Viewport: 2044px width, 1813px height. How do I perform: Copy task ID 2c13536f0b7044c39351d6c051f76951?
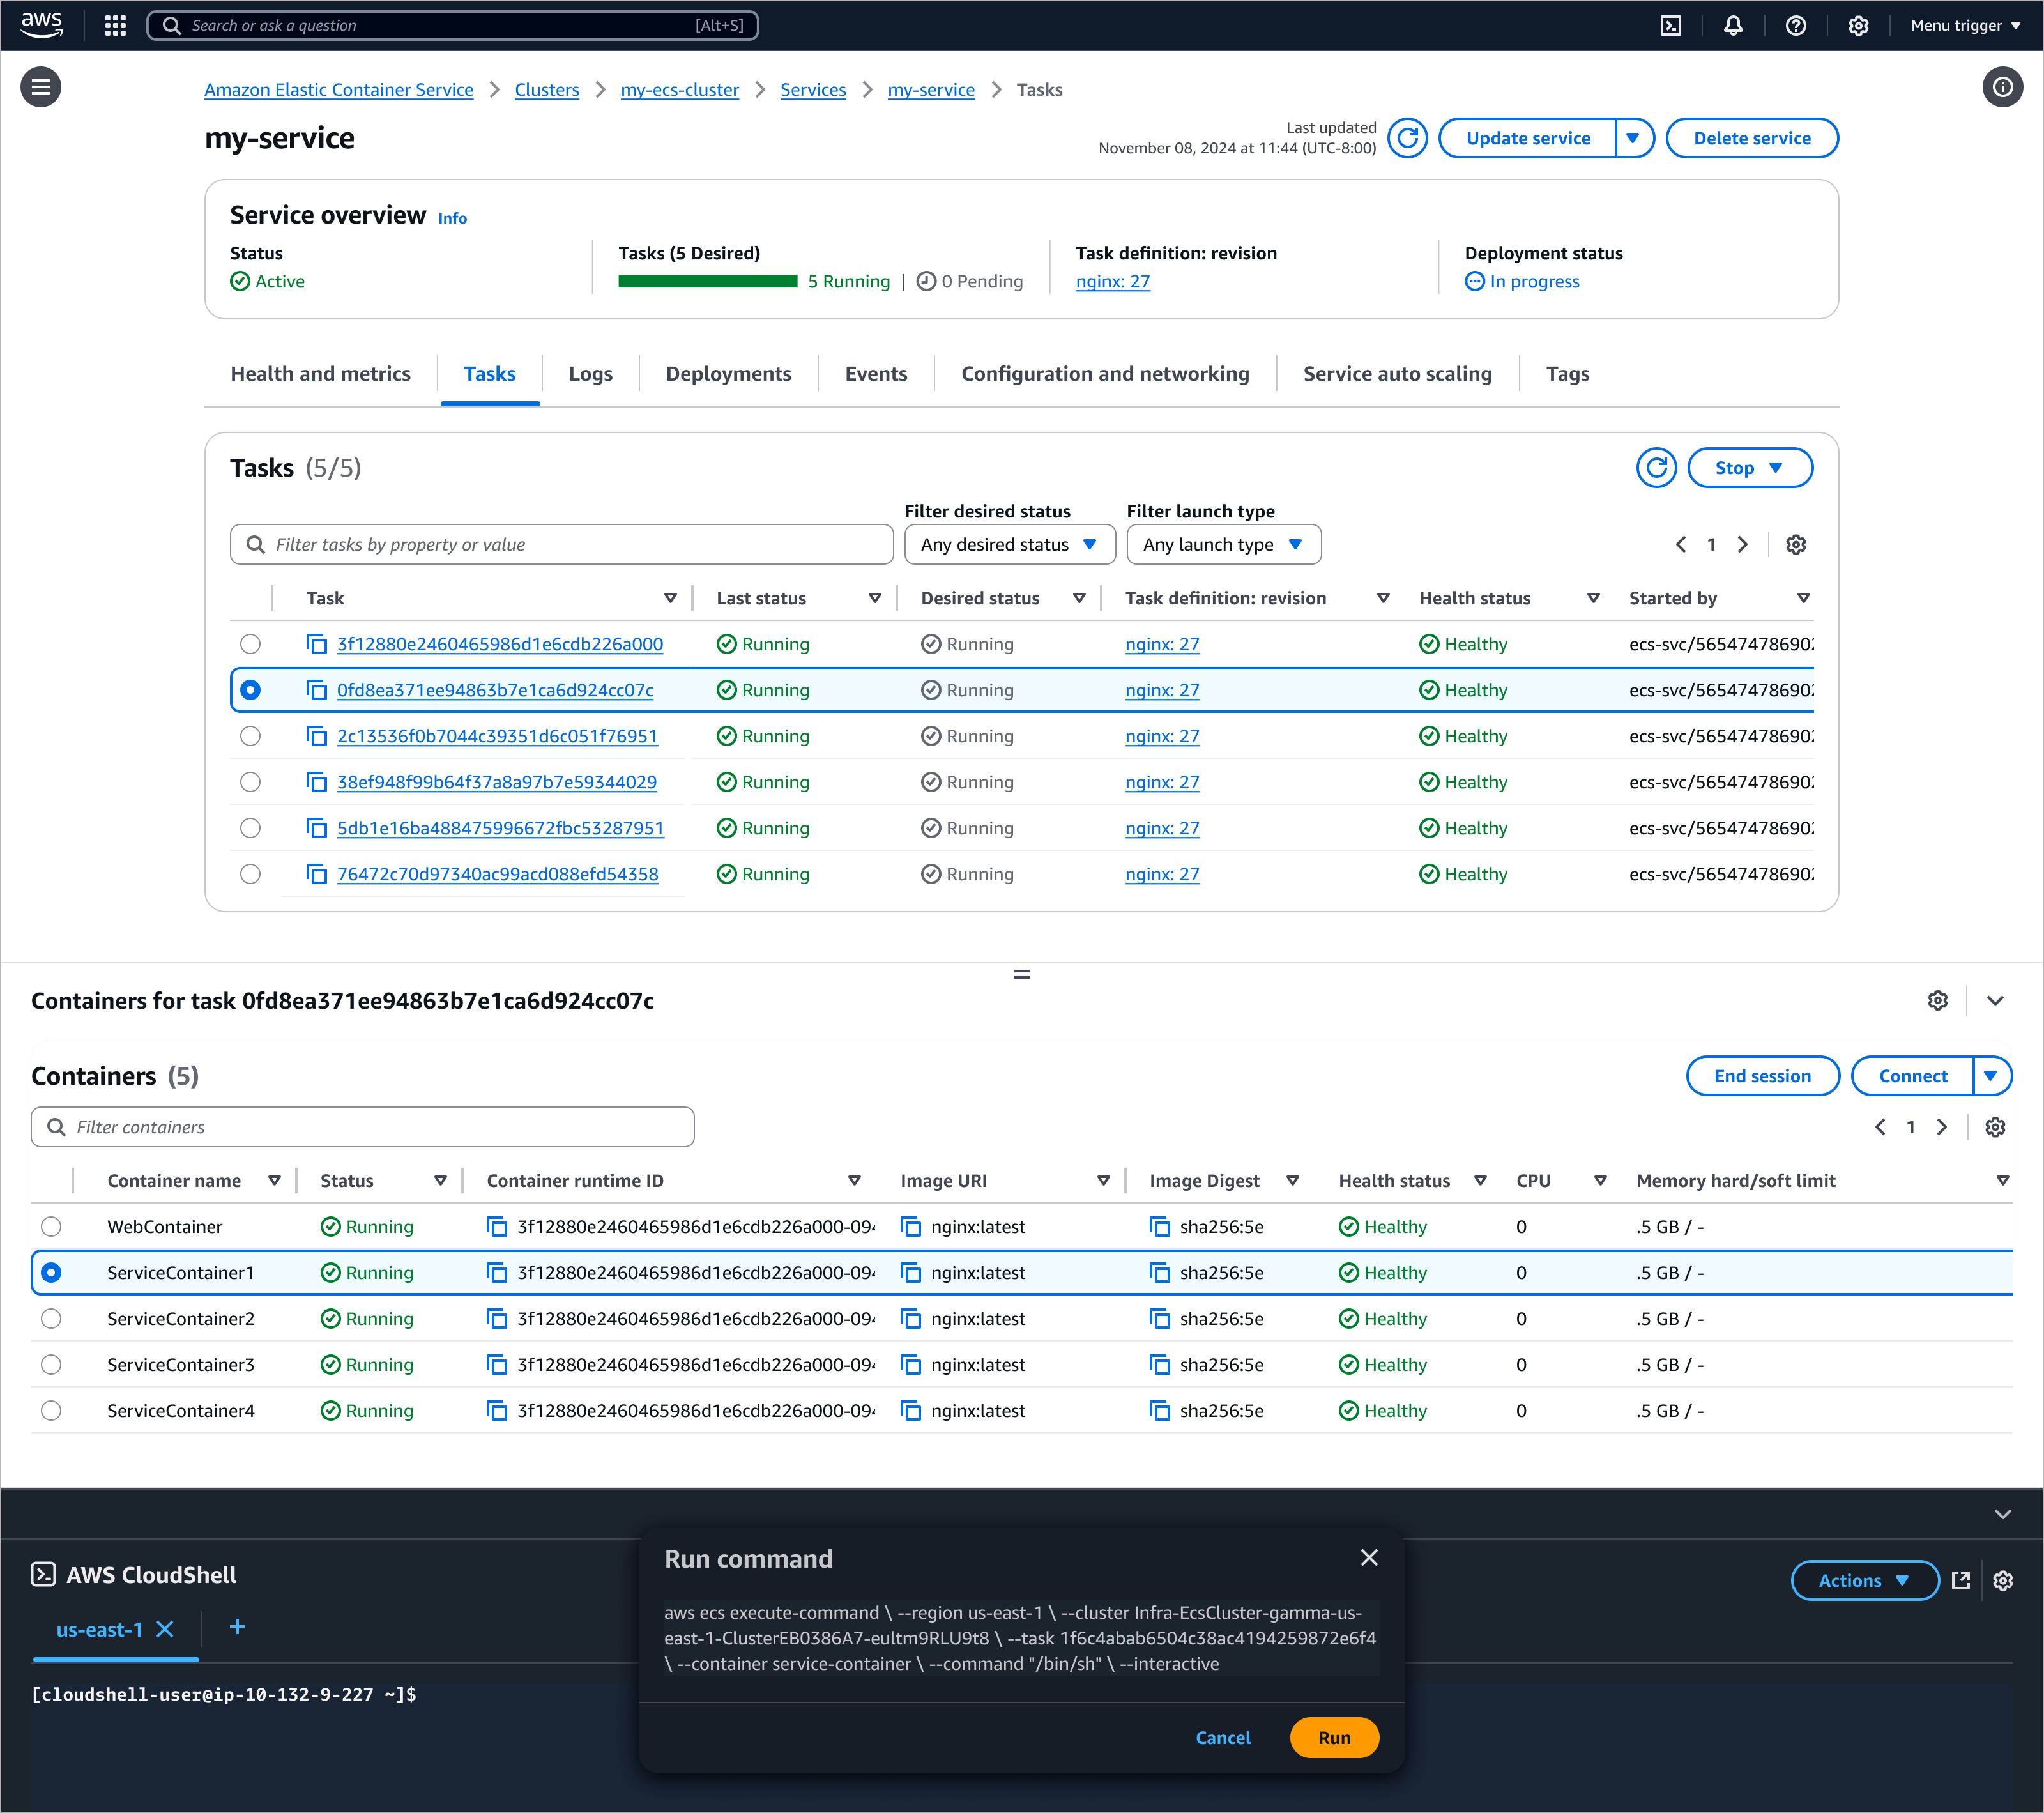click(x=316, y=736)
